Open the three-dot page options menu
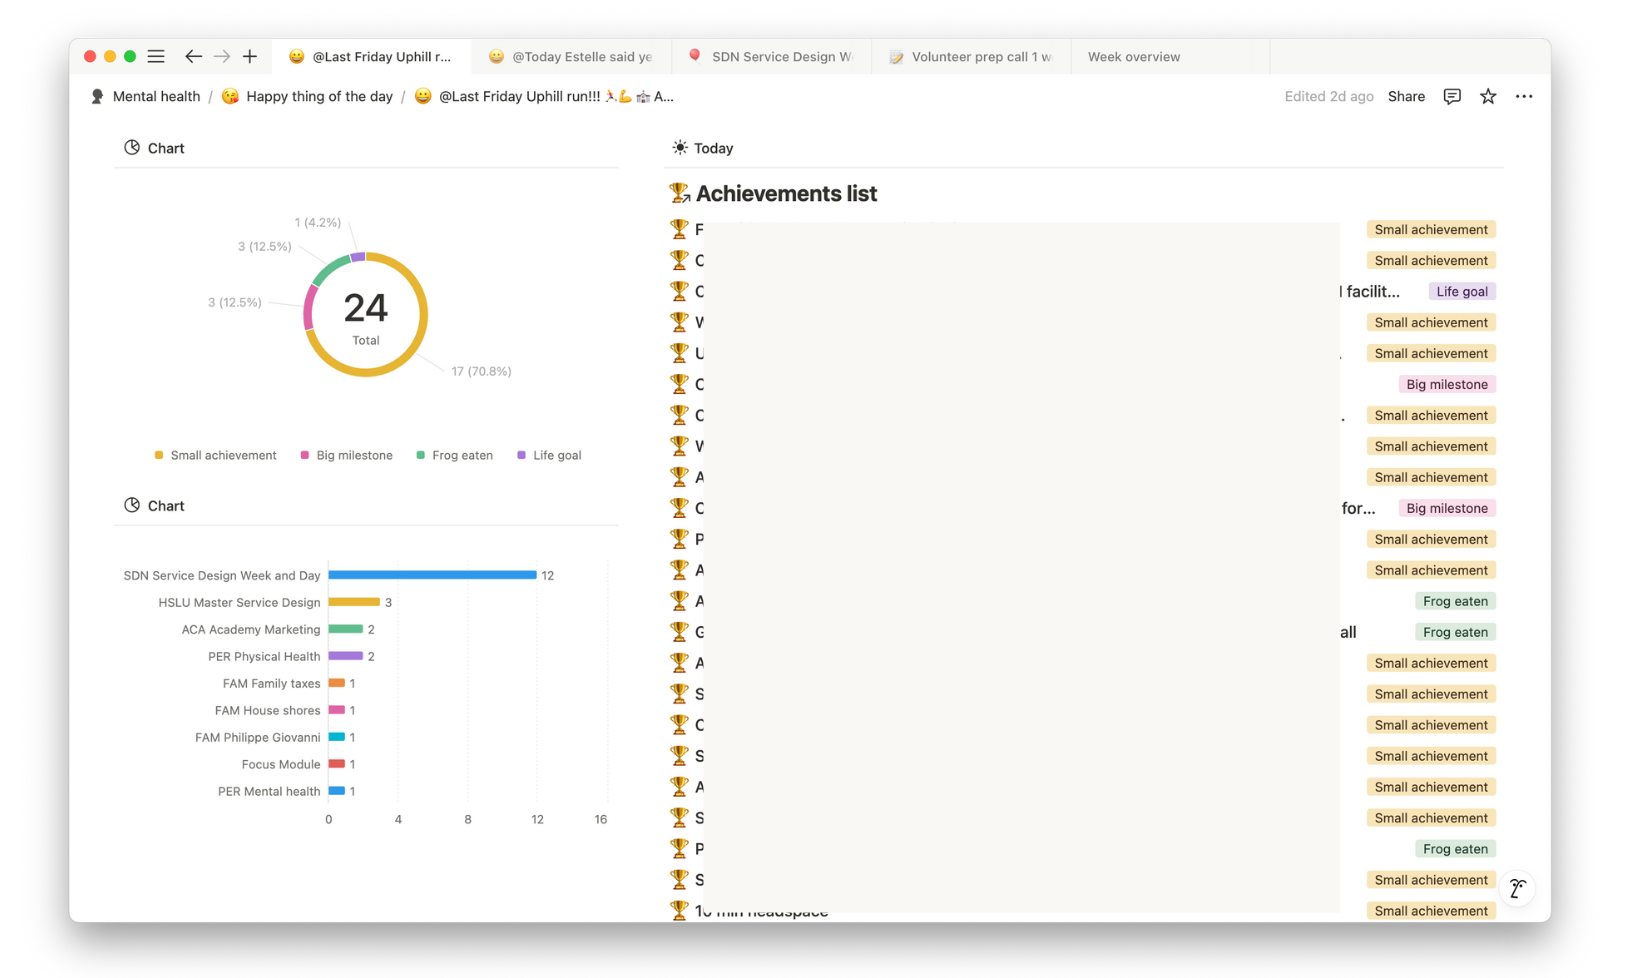 click(1524, 97)
